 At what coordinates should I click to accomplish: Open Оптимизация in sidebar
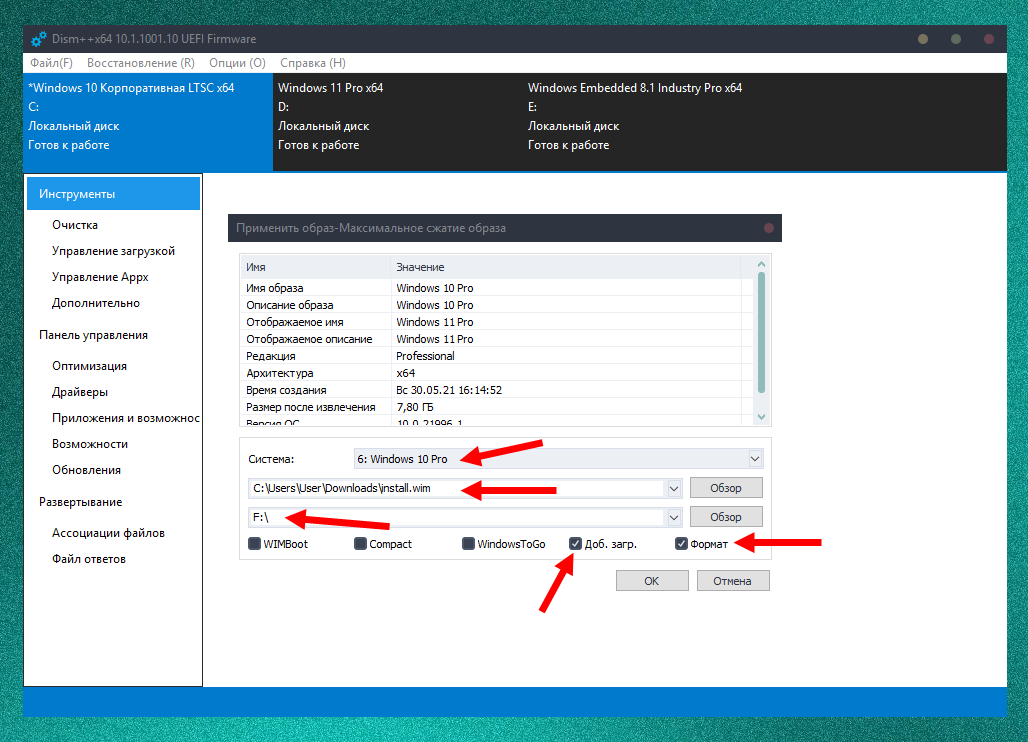pyautogui.click(x=89, y=366)
